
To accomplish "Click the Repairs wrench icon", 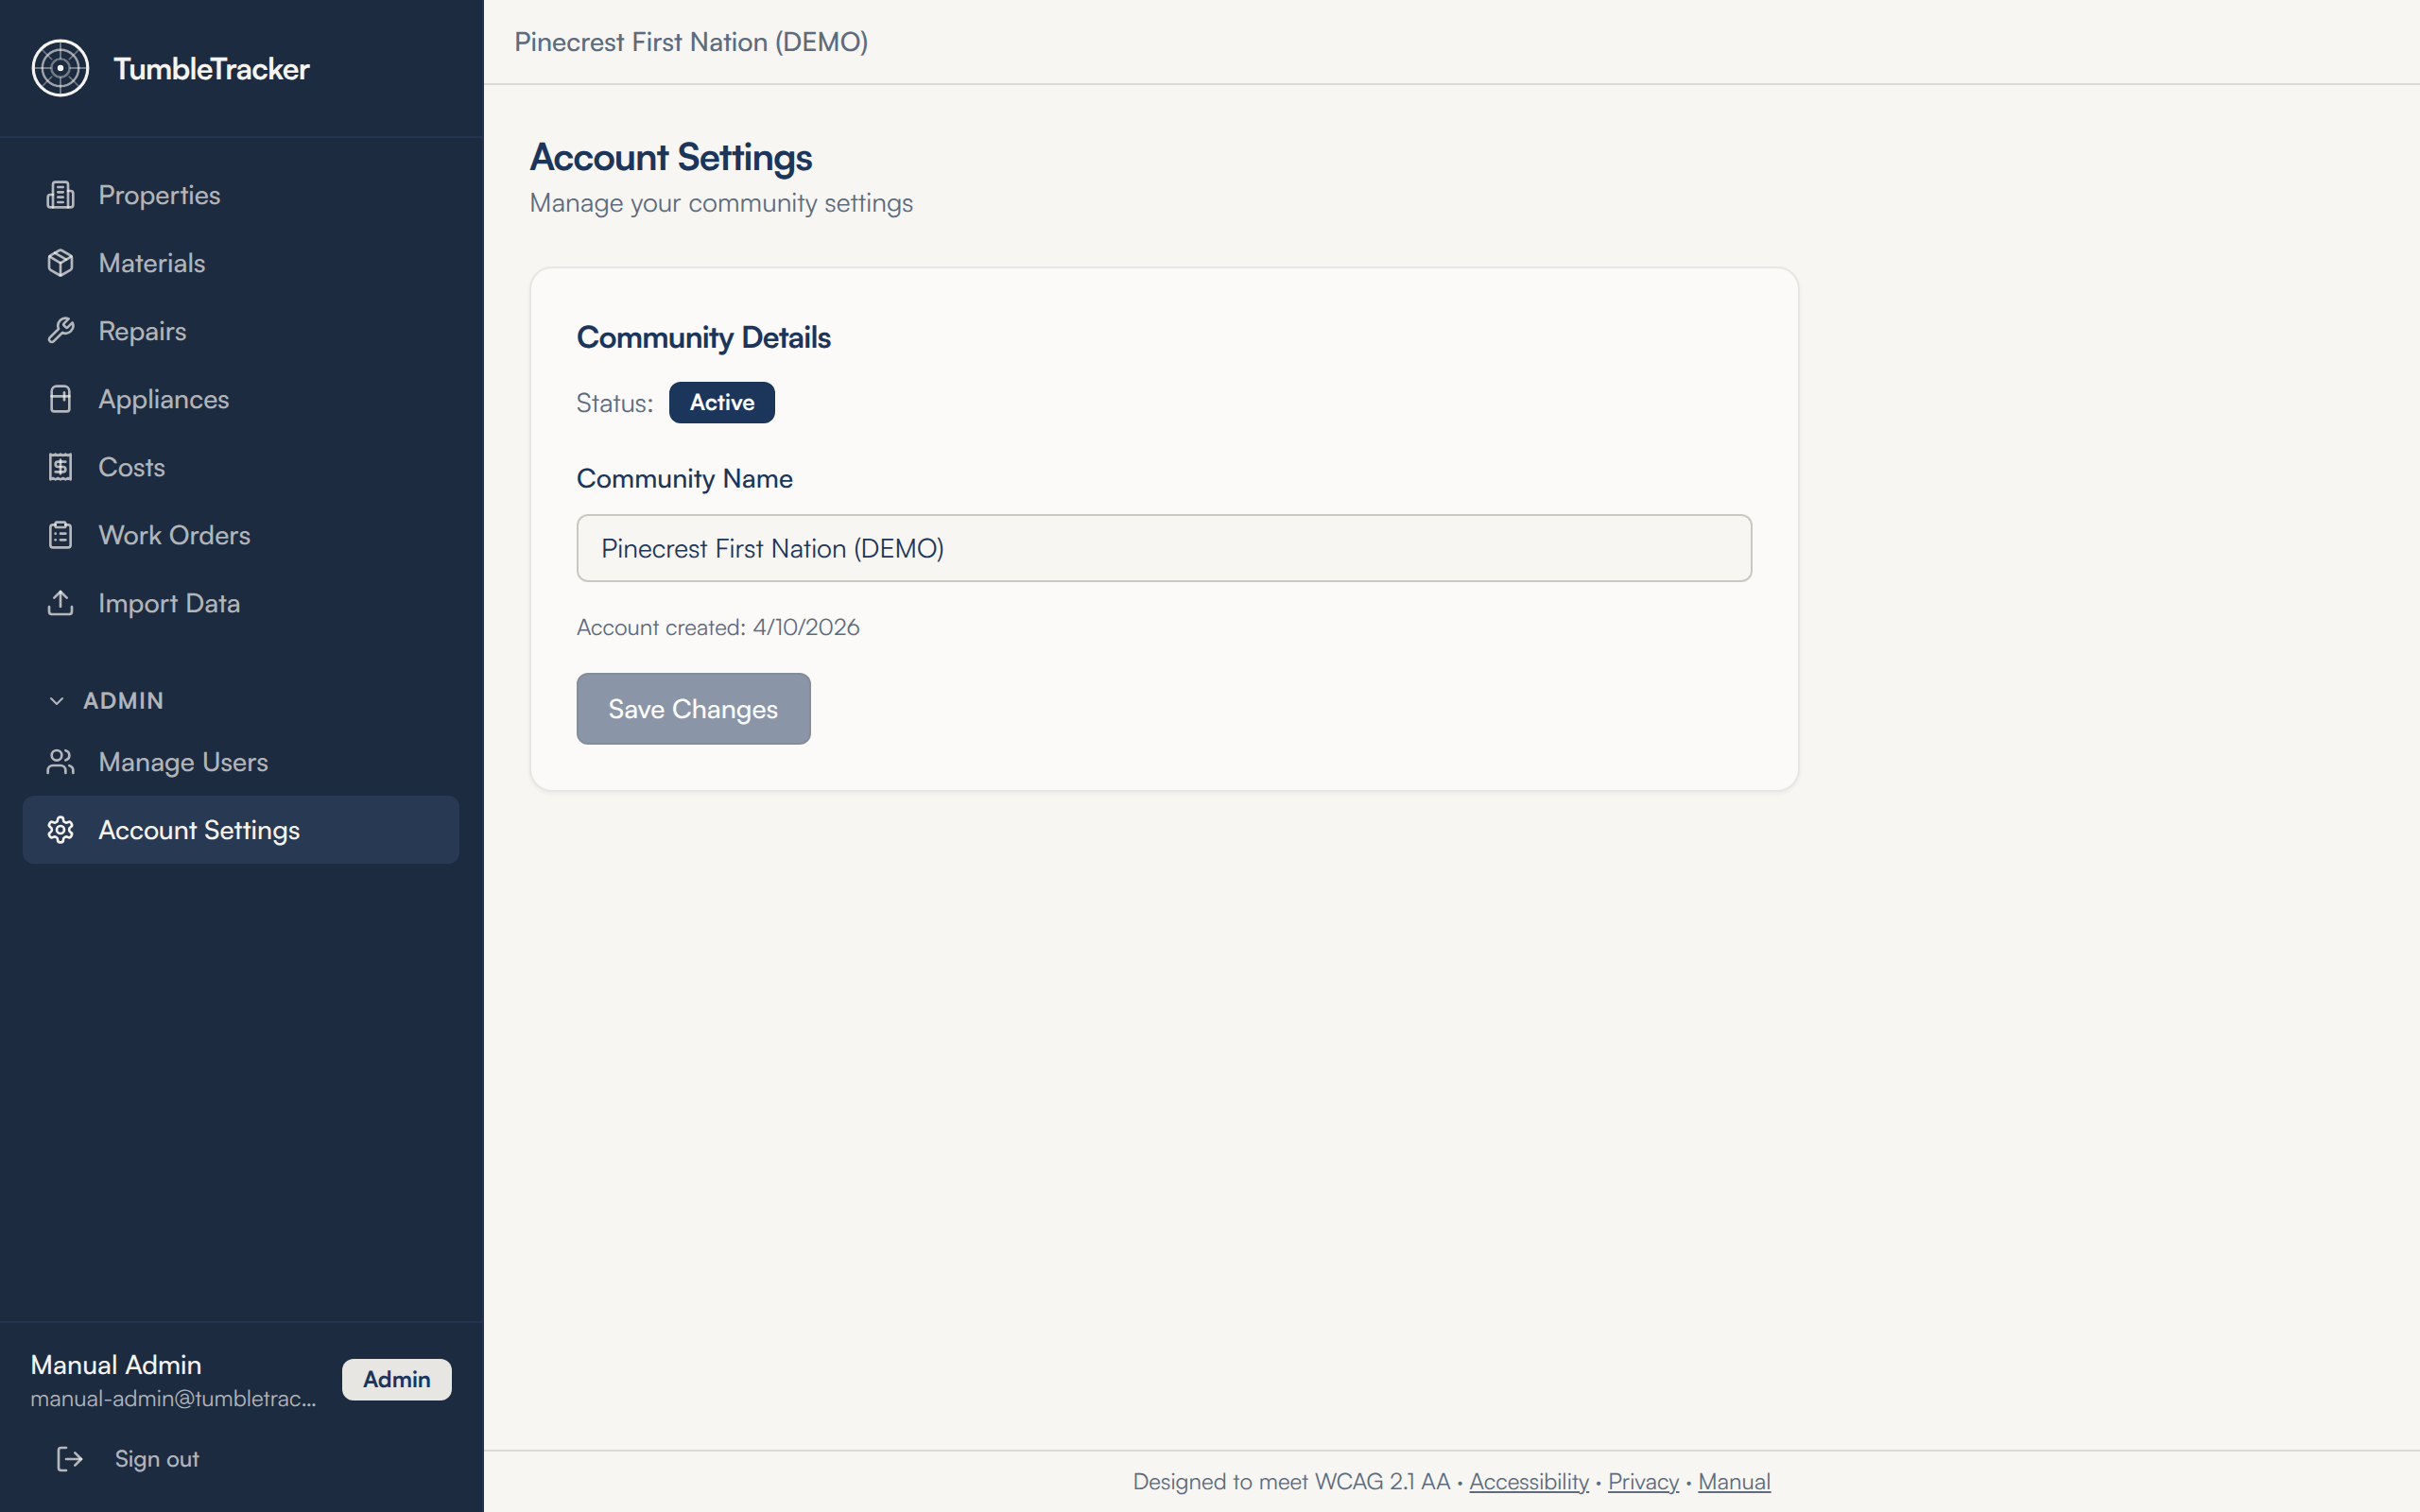I will [x=60, y=331].
